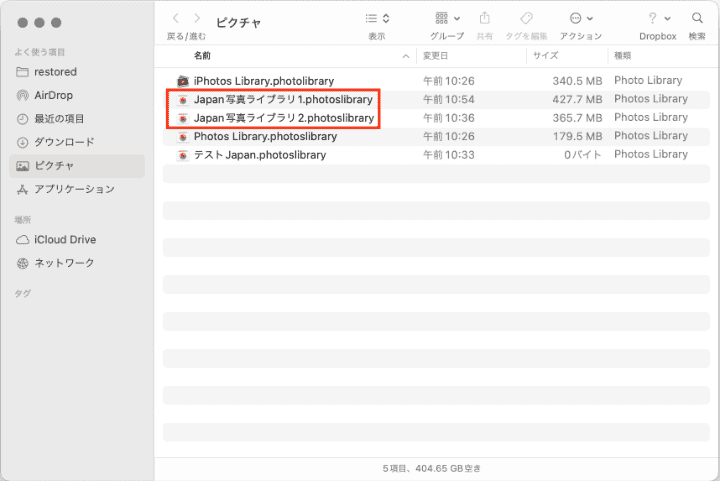Viewport: 720px width, 481px height.
Task: Open Downloads in the sidebar
Action: [x=64, y=142]
